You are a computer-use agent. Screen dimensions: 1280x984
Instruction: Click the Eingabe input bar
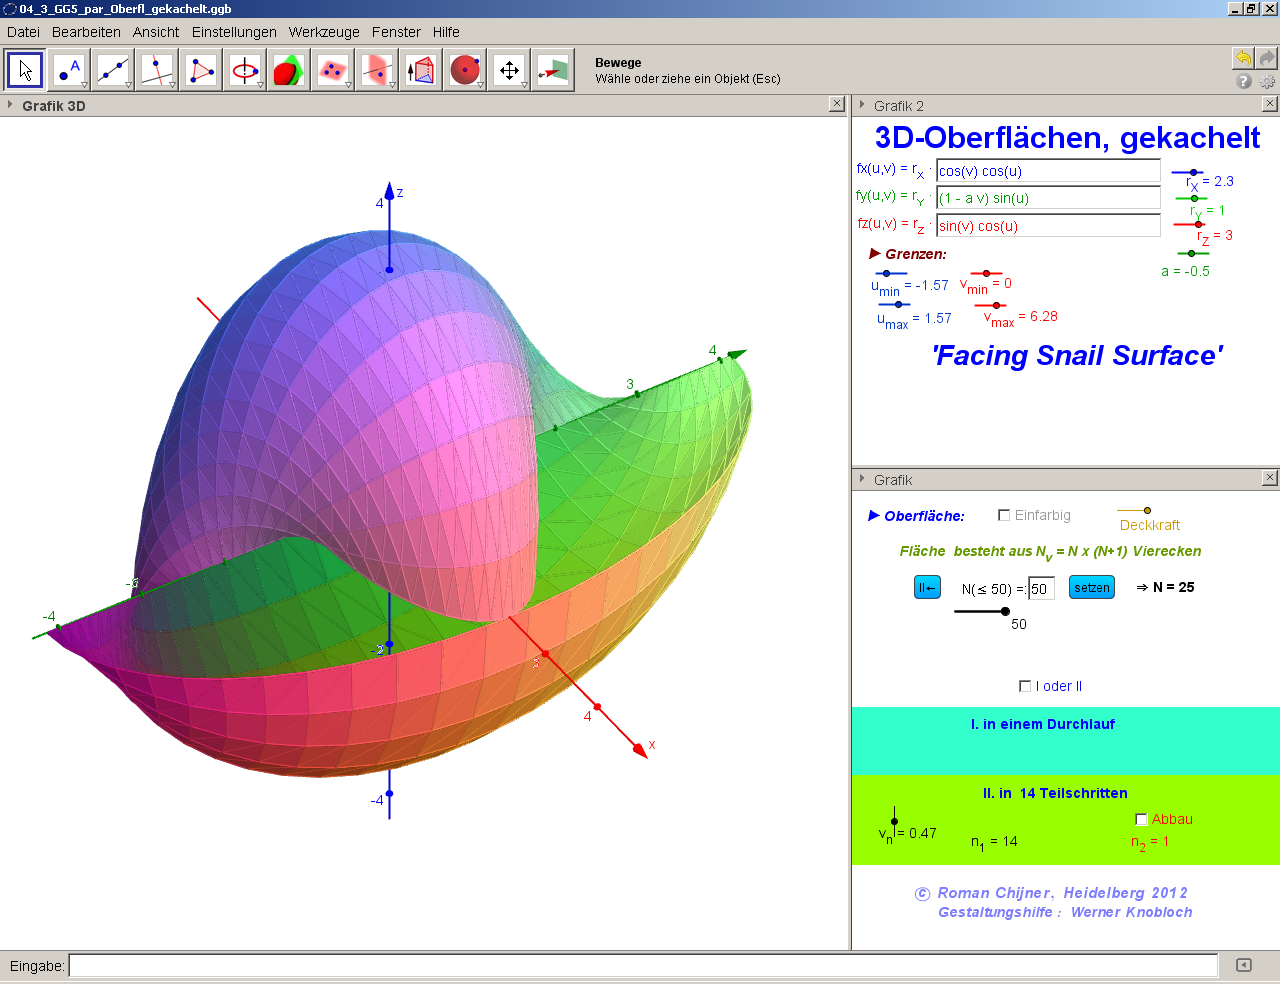(642, 965)
